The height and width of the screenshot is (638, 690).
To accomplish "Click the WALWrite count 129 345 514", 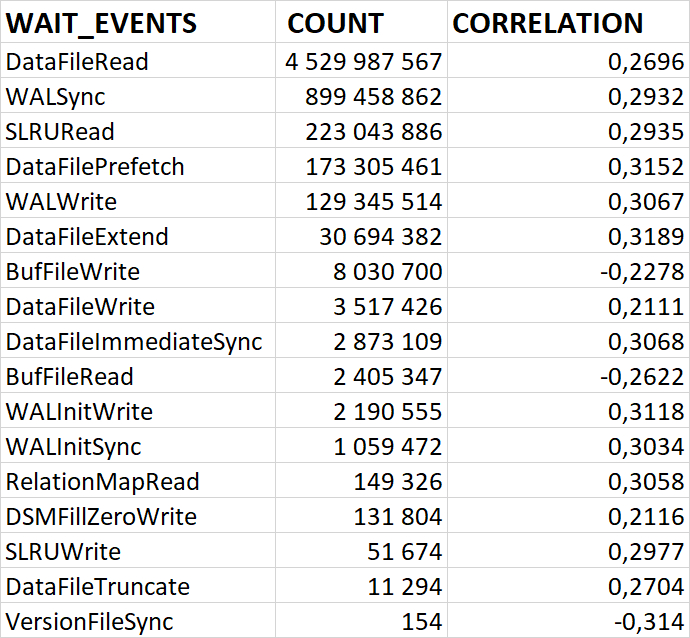I will (373, 202).
